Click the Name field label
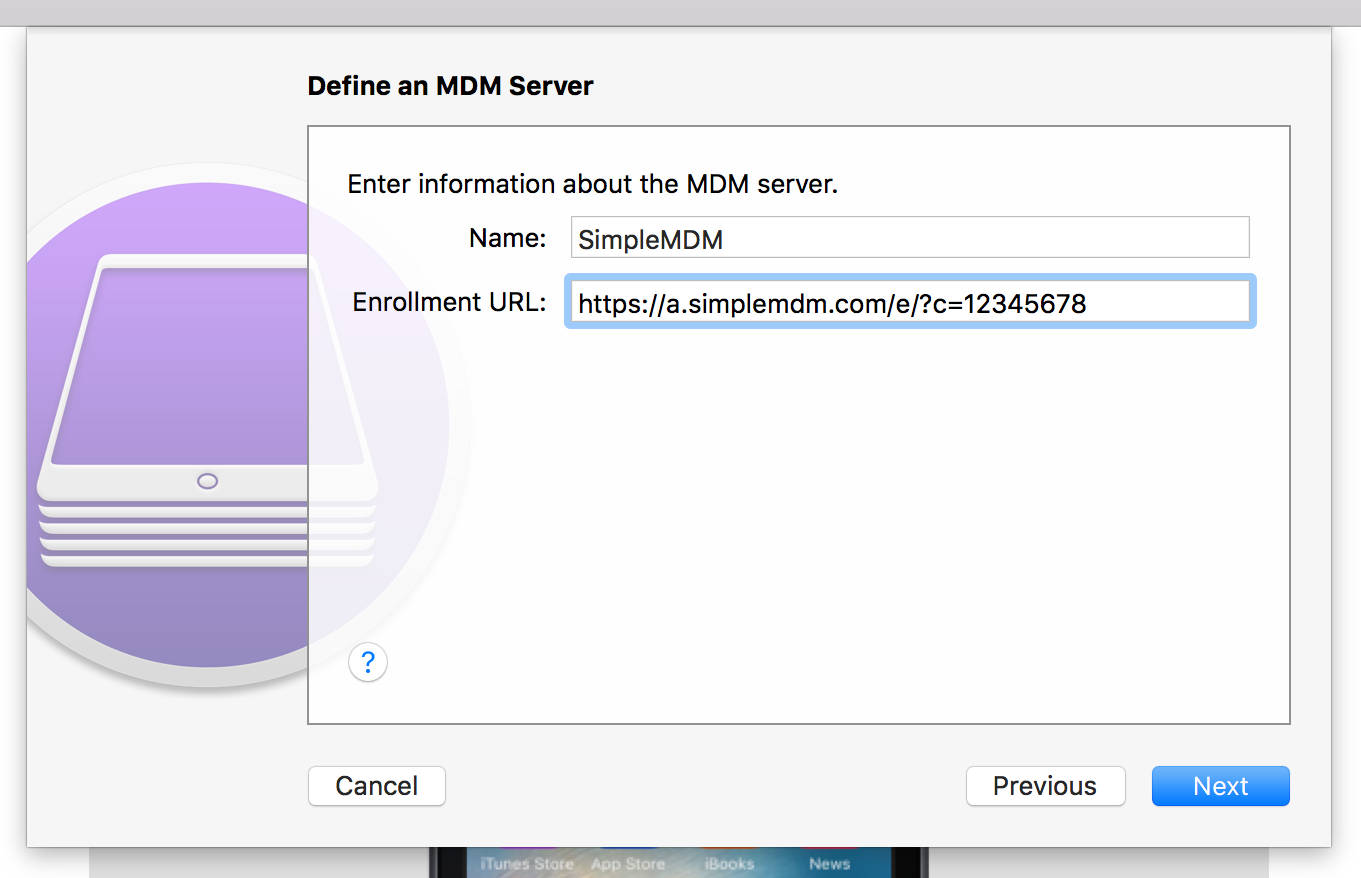This screenshot has width=1361, height=878. tap(507, 238)
